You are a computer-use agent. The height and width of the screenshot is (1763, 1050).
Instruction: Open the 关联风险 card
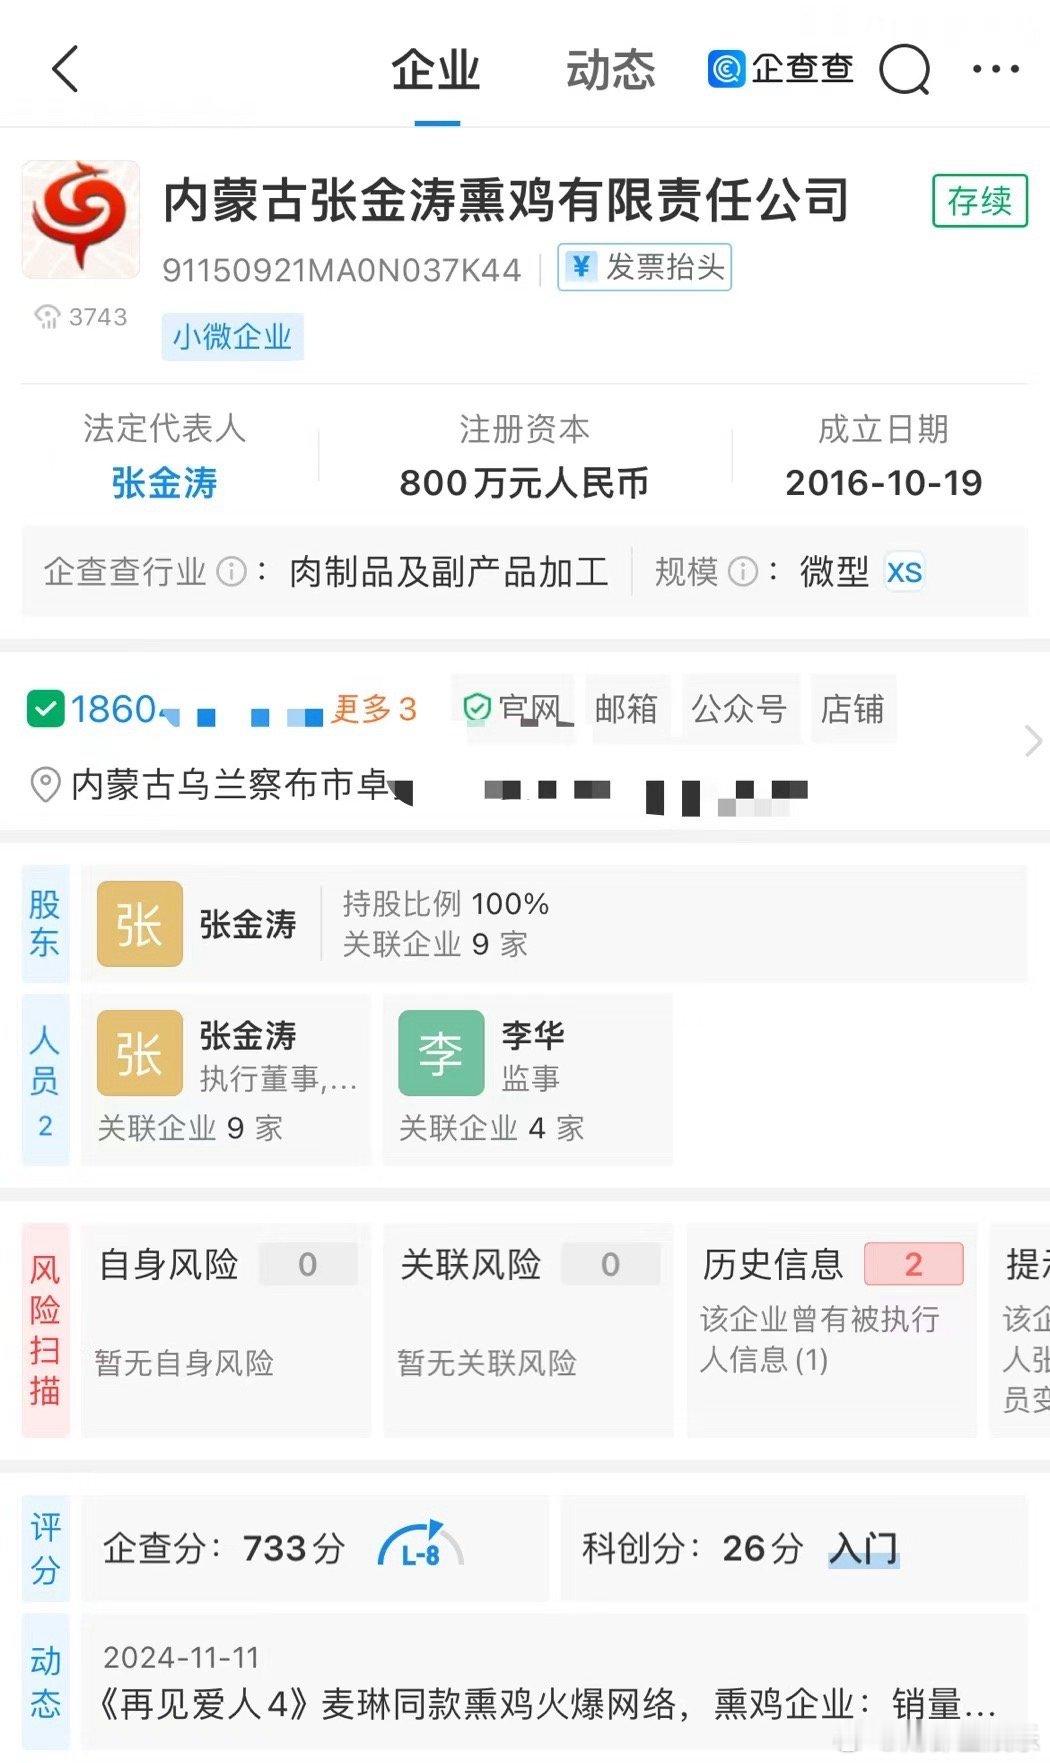pyautogui.click(x=528, y=1330)
